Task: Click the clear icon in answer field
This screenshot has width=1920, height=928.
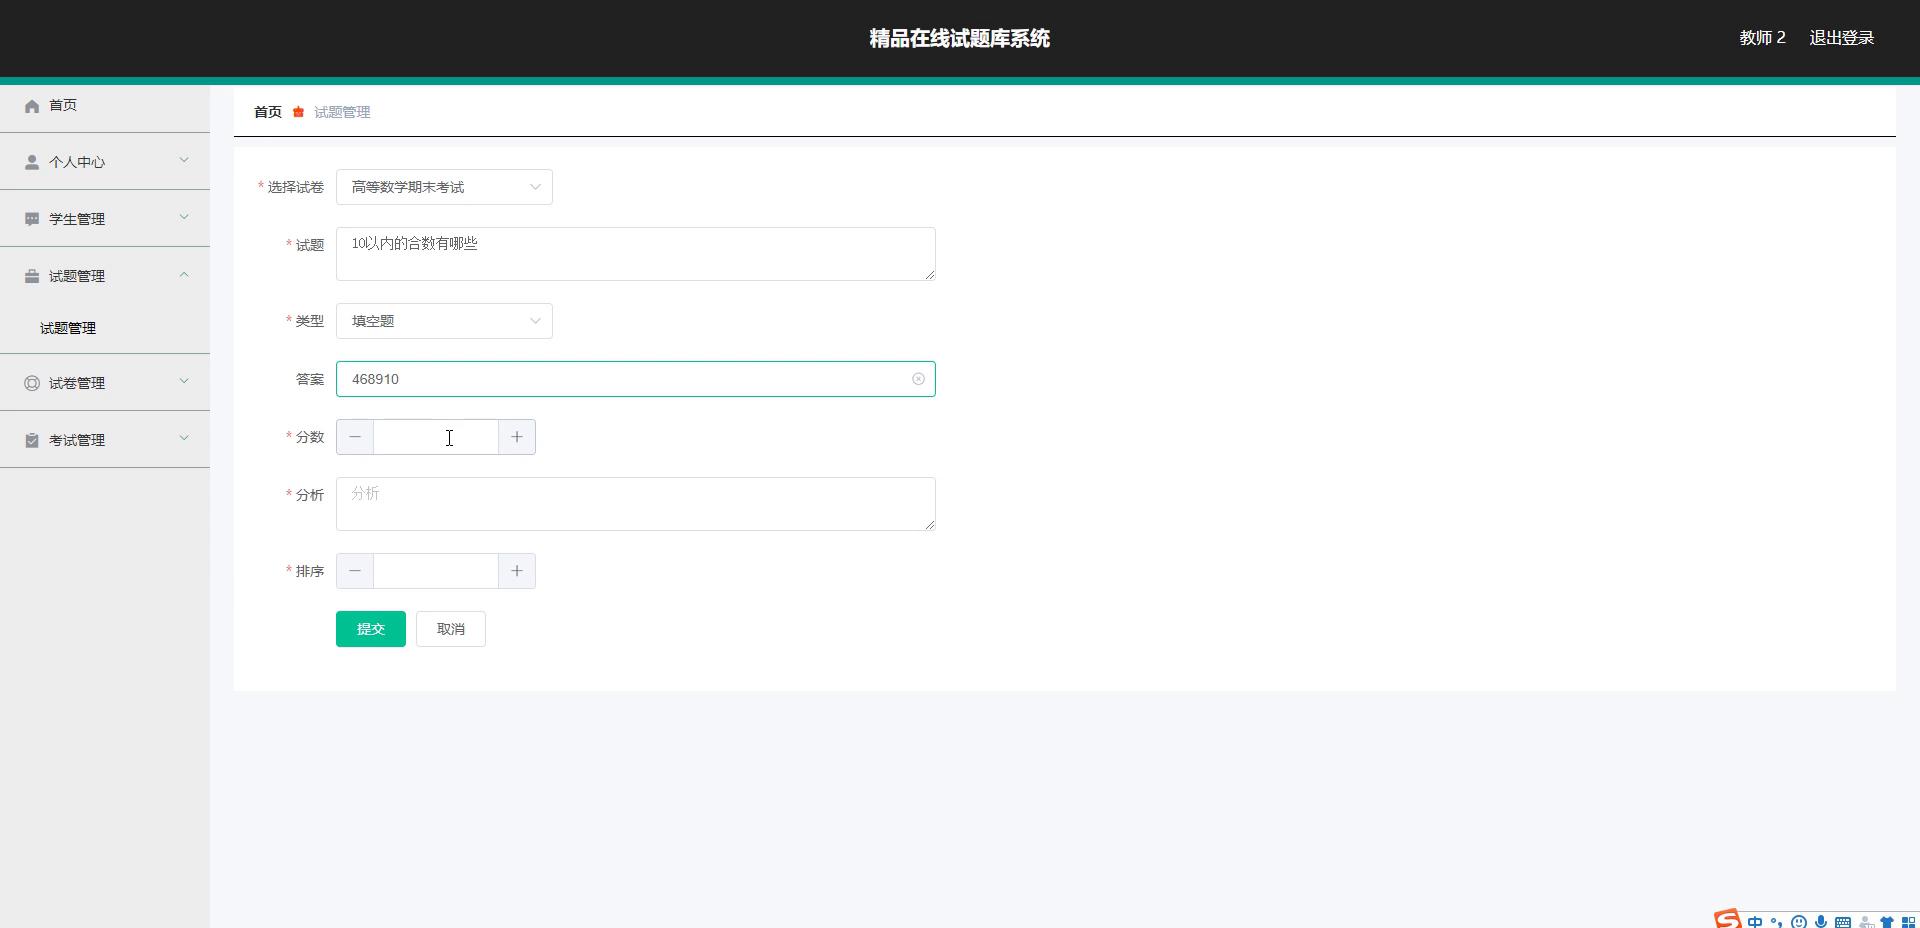Action: 918,379
